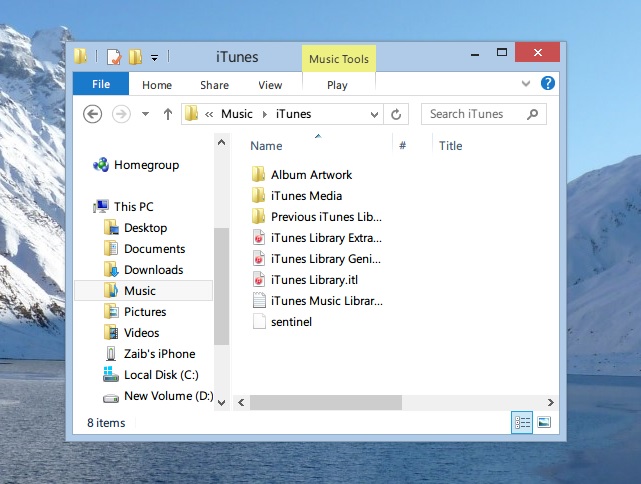The width and height of the screenshot is (641, 484).
Task: Click the Forward navigation arrow
Action: [x=121, y=114]
